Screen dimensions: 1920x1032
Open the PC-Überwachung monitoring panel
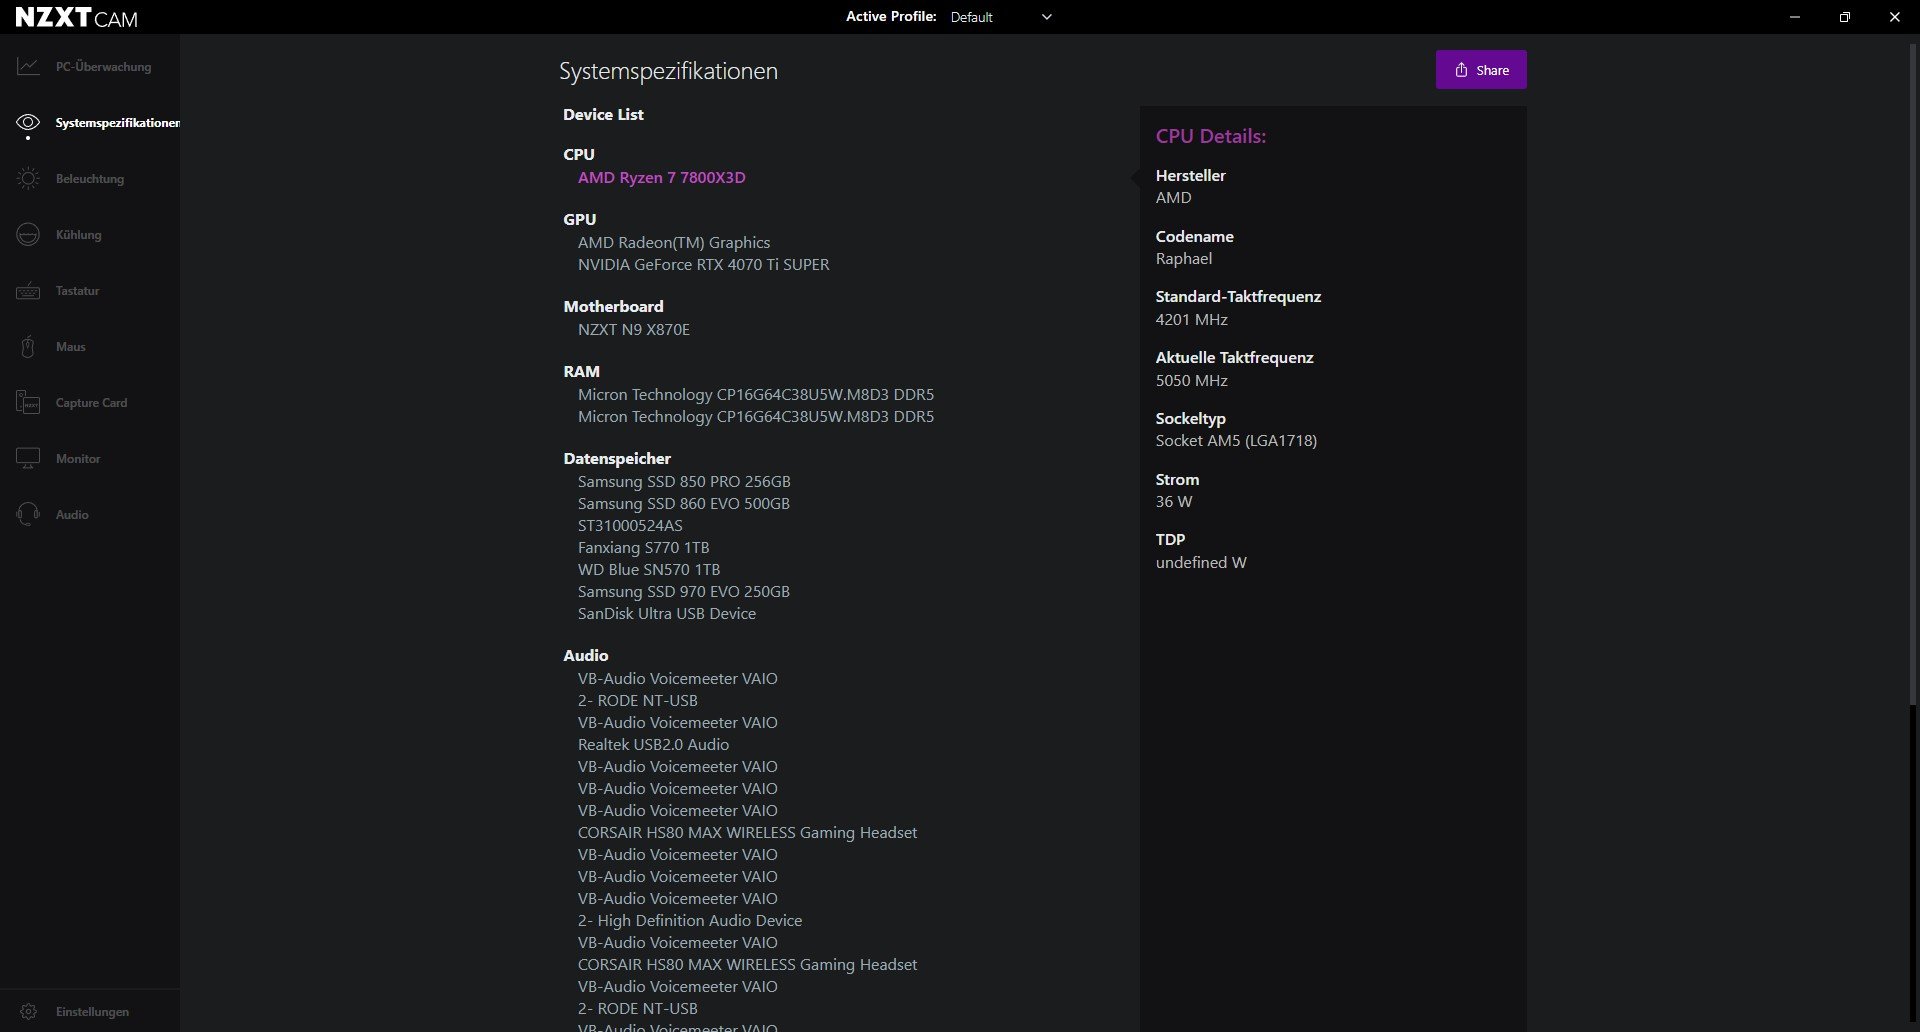tap(28, 66)
